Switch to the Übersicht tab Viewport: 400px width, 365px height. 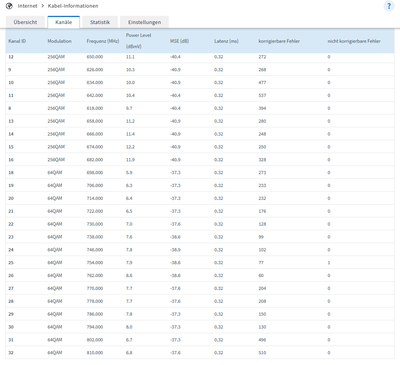click(25, 22)
